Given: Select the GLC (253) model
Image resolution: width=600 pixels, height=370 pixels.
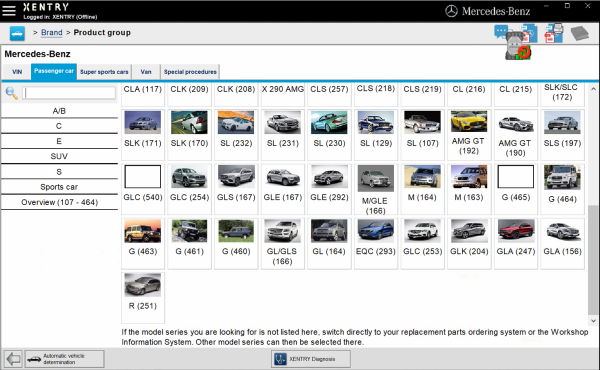Looking at the screenshot, I should pyautogui.click(x=422, y=243).
